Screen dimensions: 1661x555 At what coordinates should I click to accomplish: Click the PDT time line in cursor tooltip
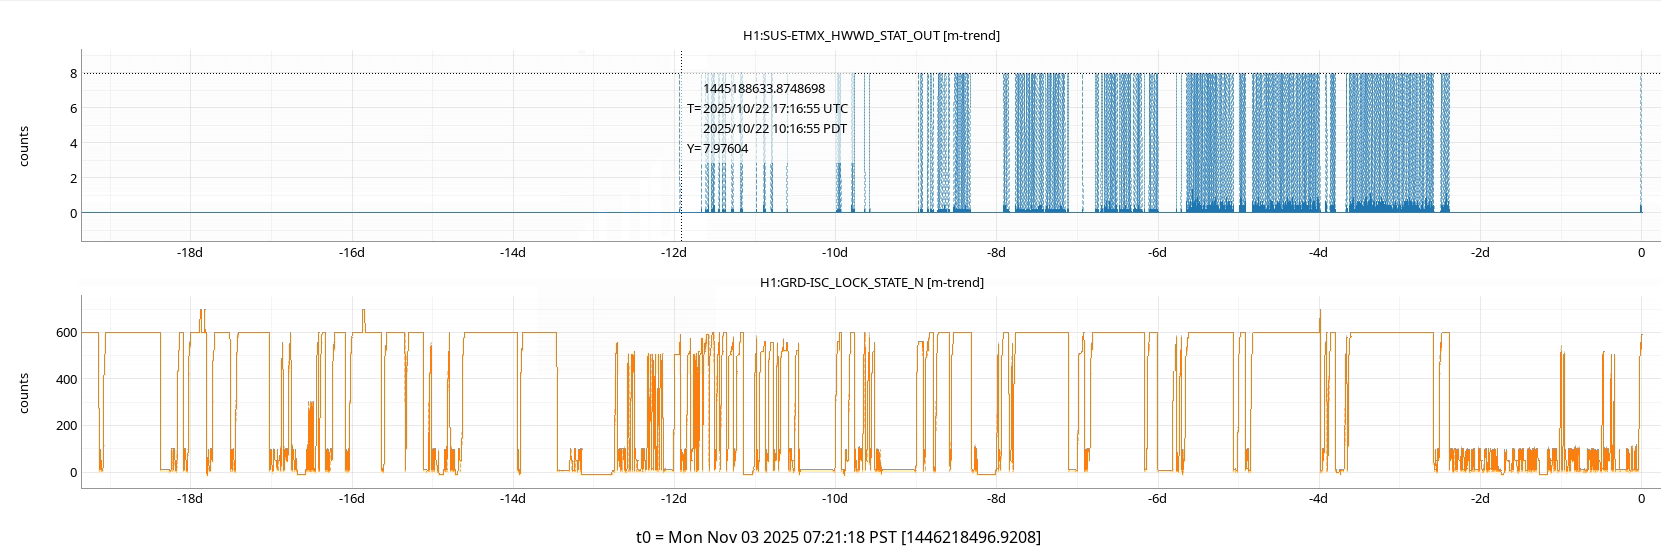(x=774, y=128)
